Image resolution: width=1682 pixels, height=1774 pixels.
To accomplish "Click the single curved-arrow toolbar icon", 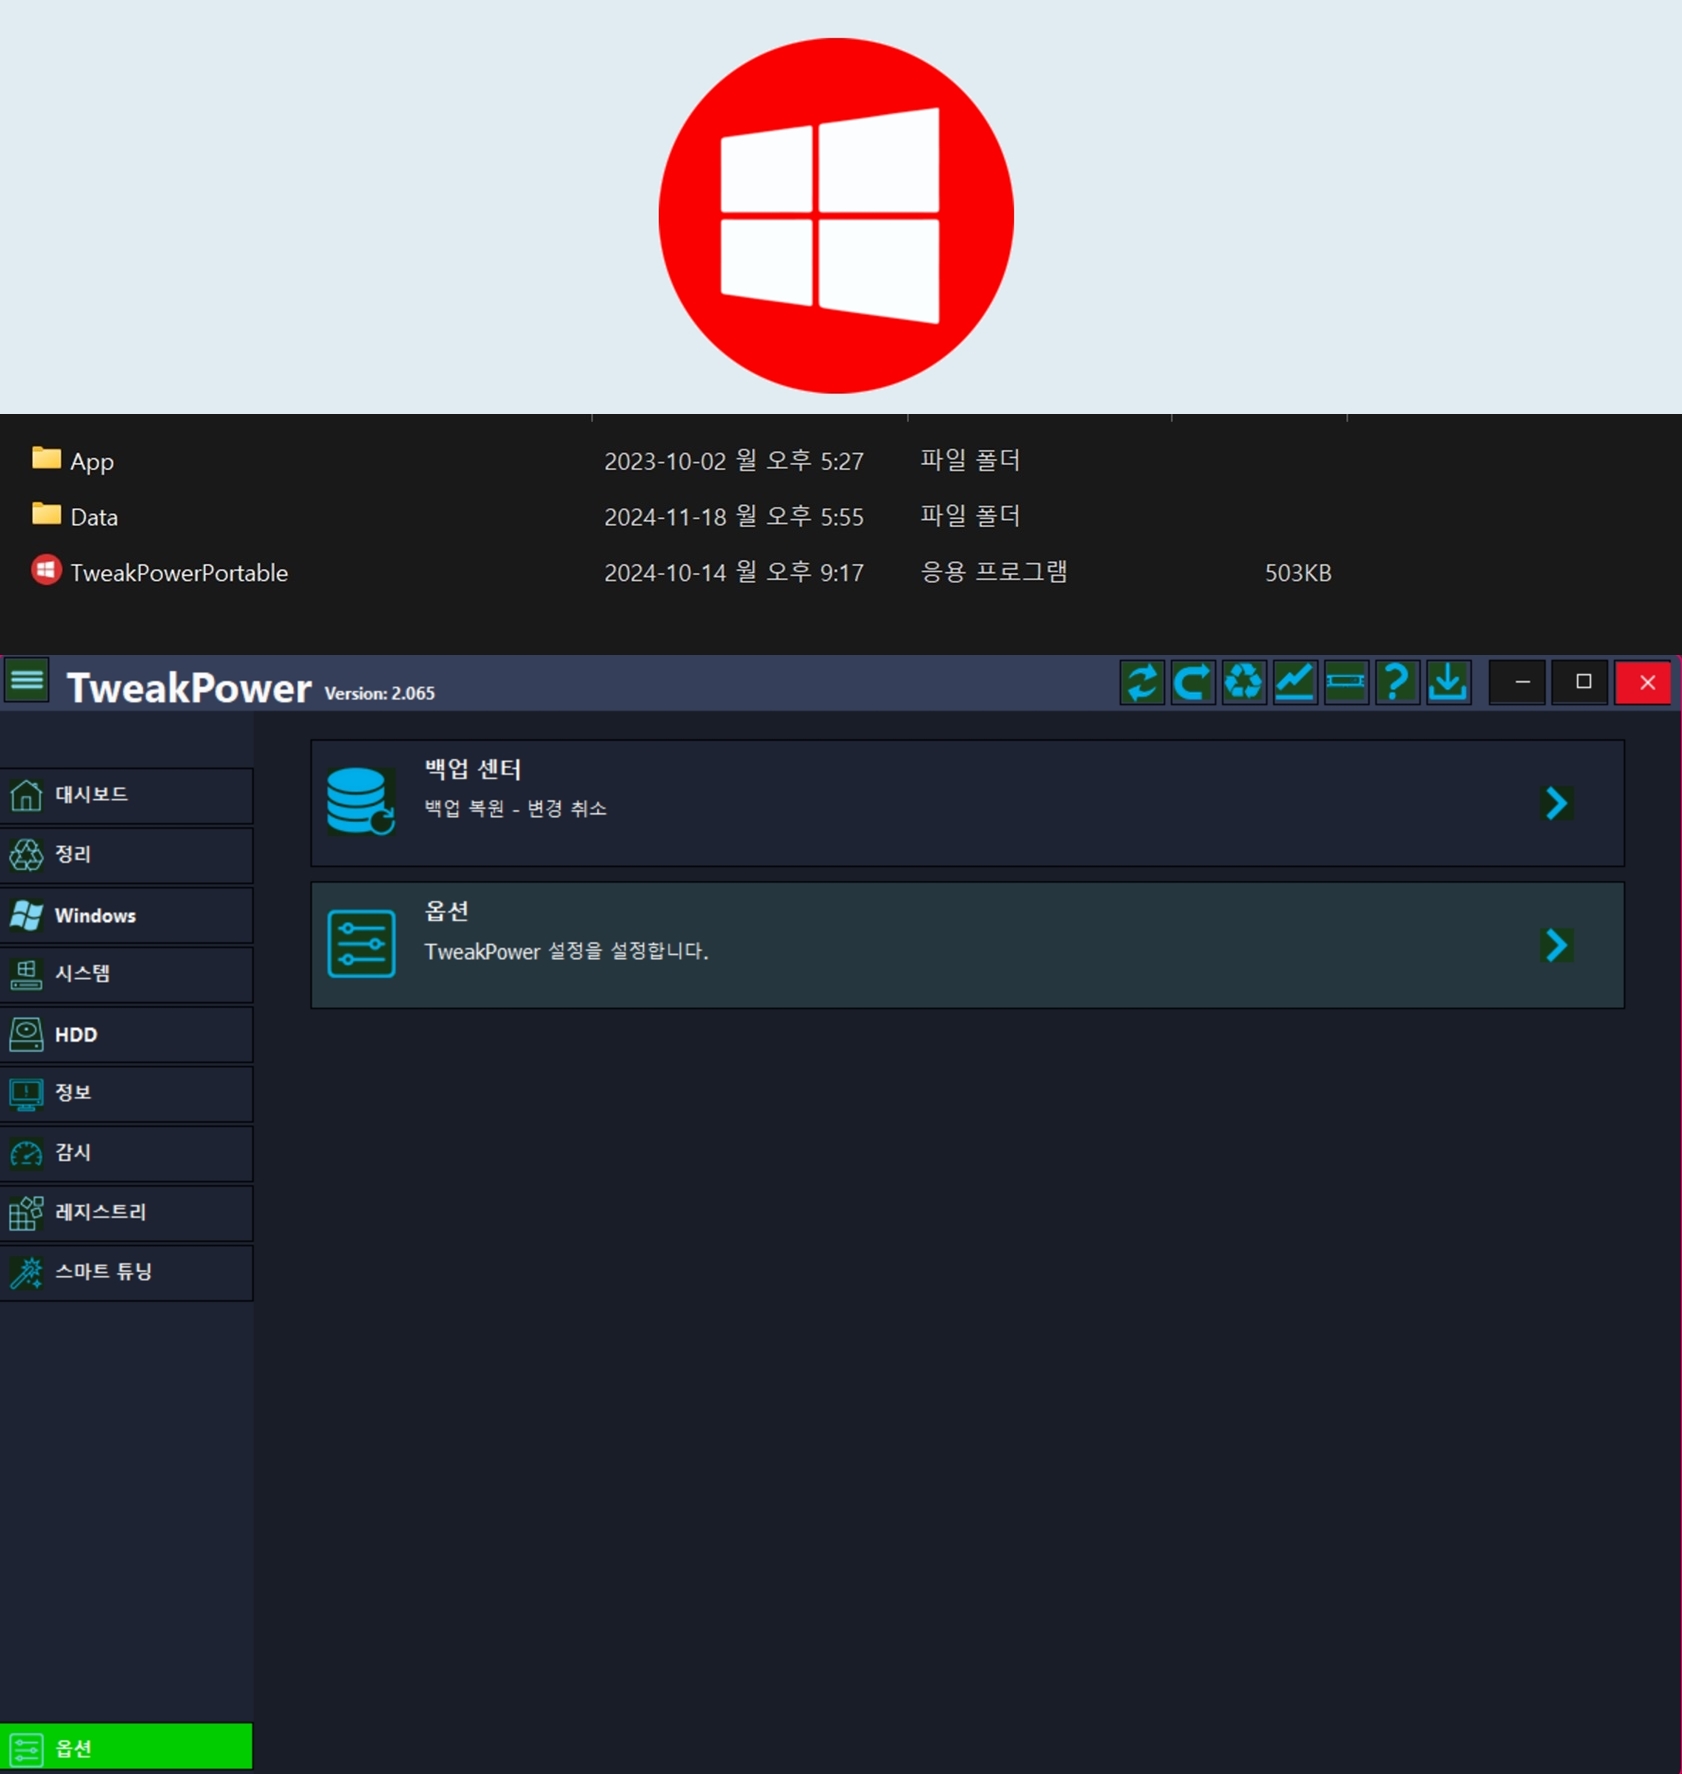I will click(x=1193, y=683).
